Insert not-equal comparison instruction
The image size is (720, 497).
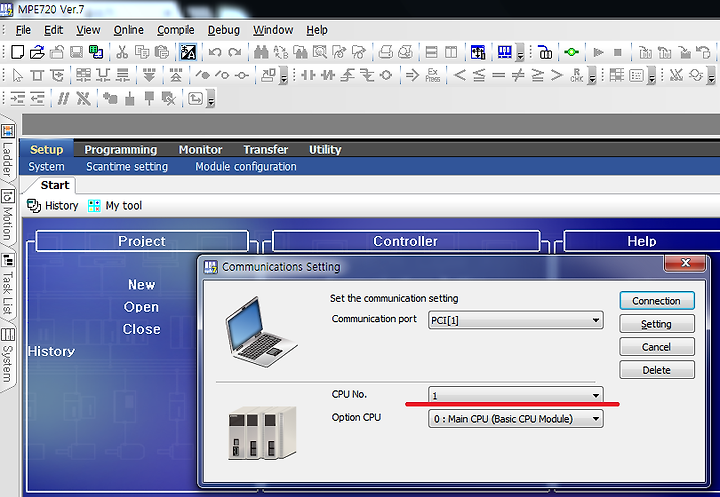(x=518, y=75)
